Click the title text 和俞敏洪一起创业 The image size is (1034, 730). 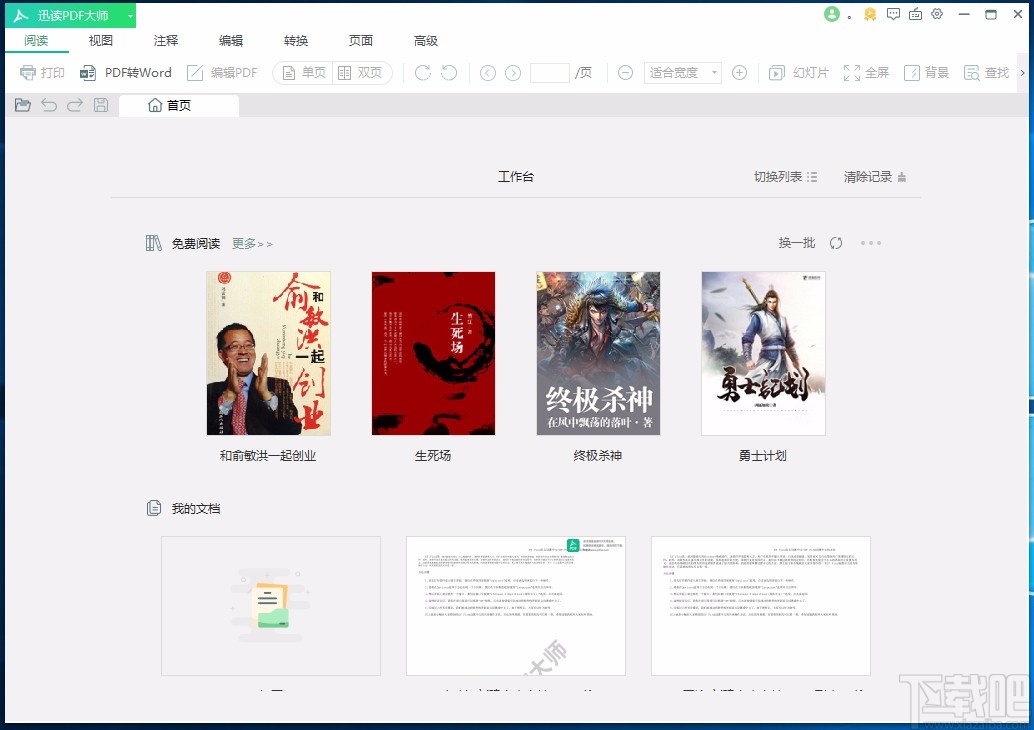268,456
